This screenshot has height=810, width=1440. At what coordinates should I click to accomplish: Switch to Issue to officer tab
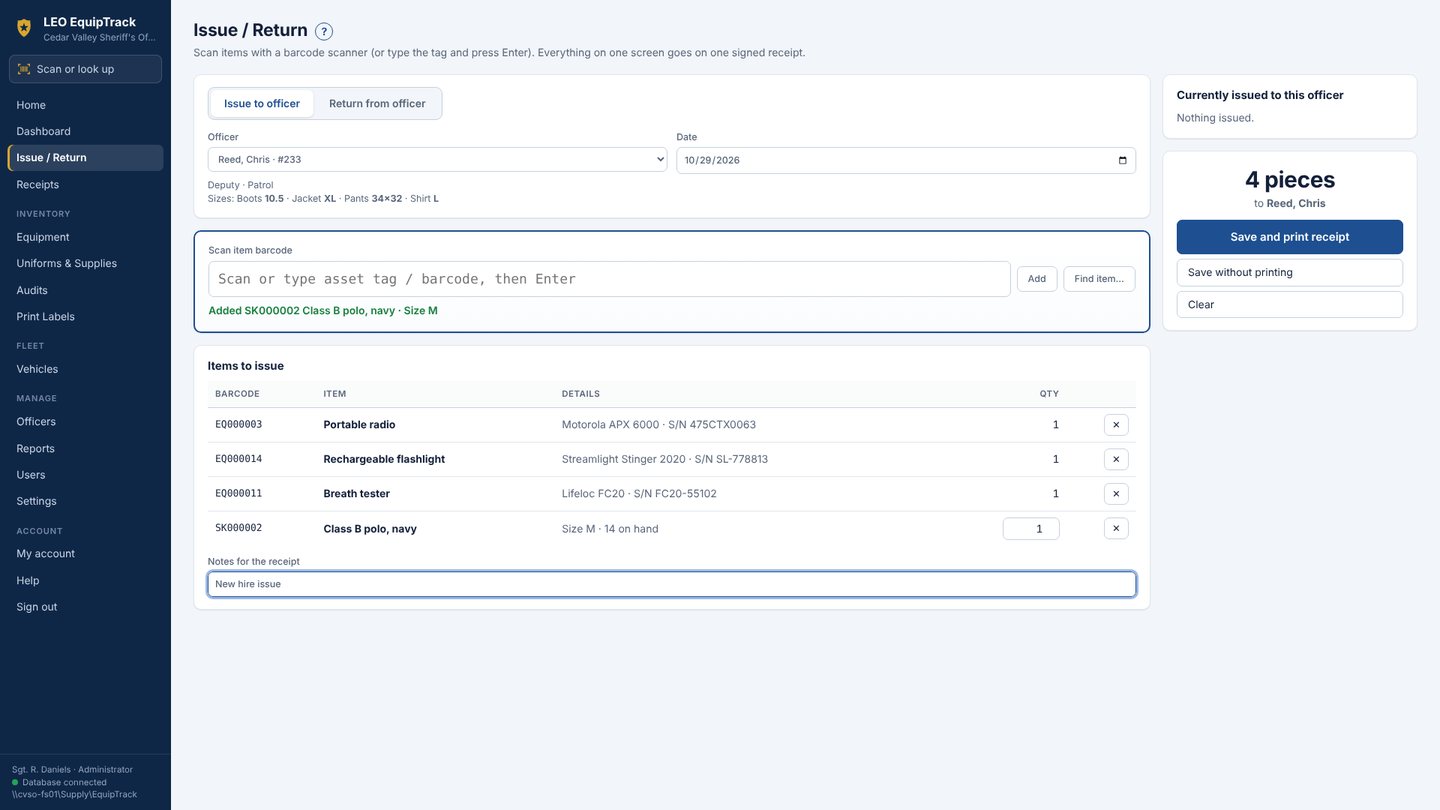pyautogui.click(x=262, y=103)
